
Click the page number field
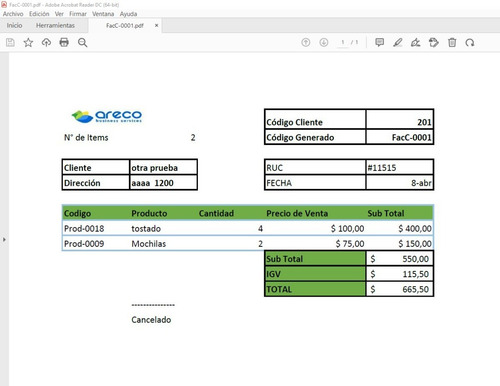(x=343, y=43)
